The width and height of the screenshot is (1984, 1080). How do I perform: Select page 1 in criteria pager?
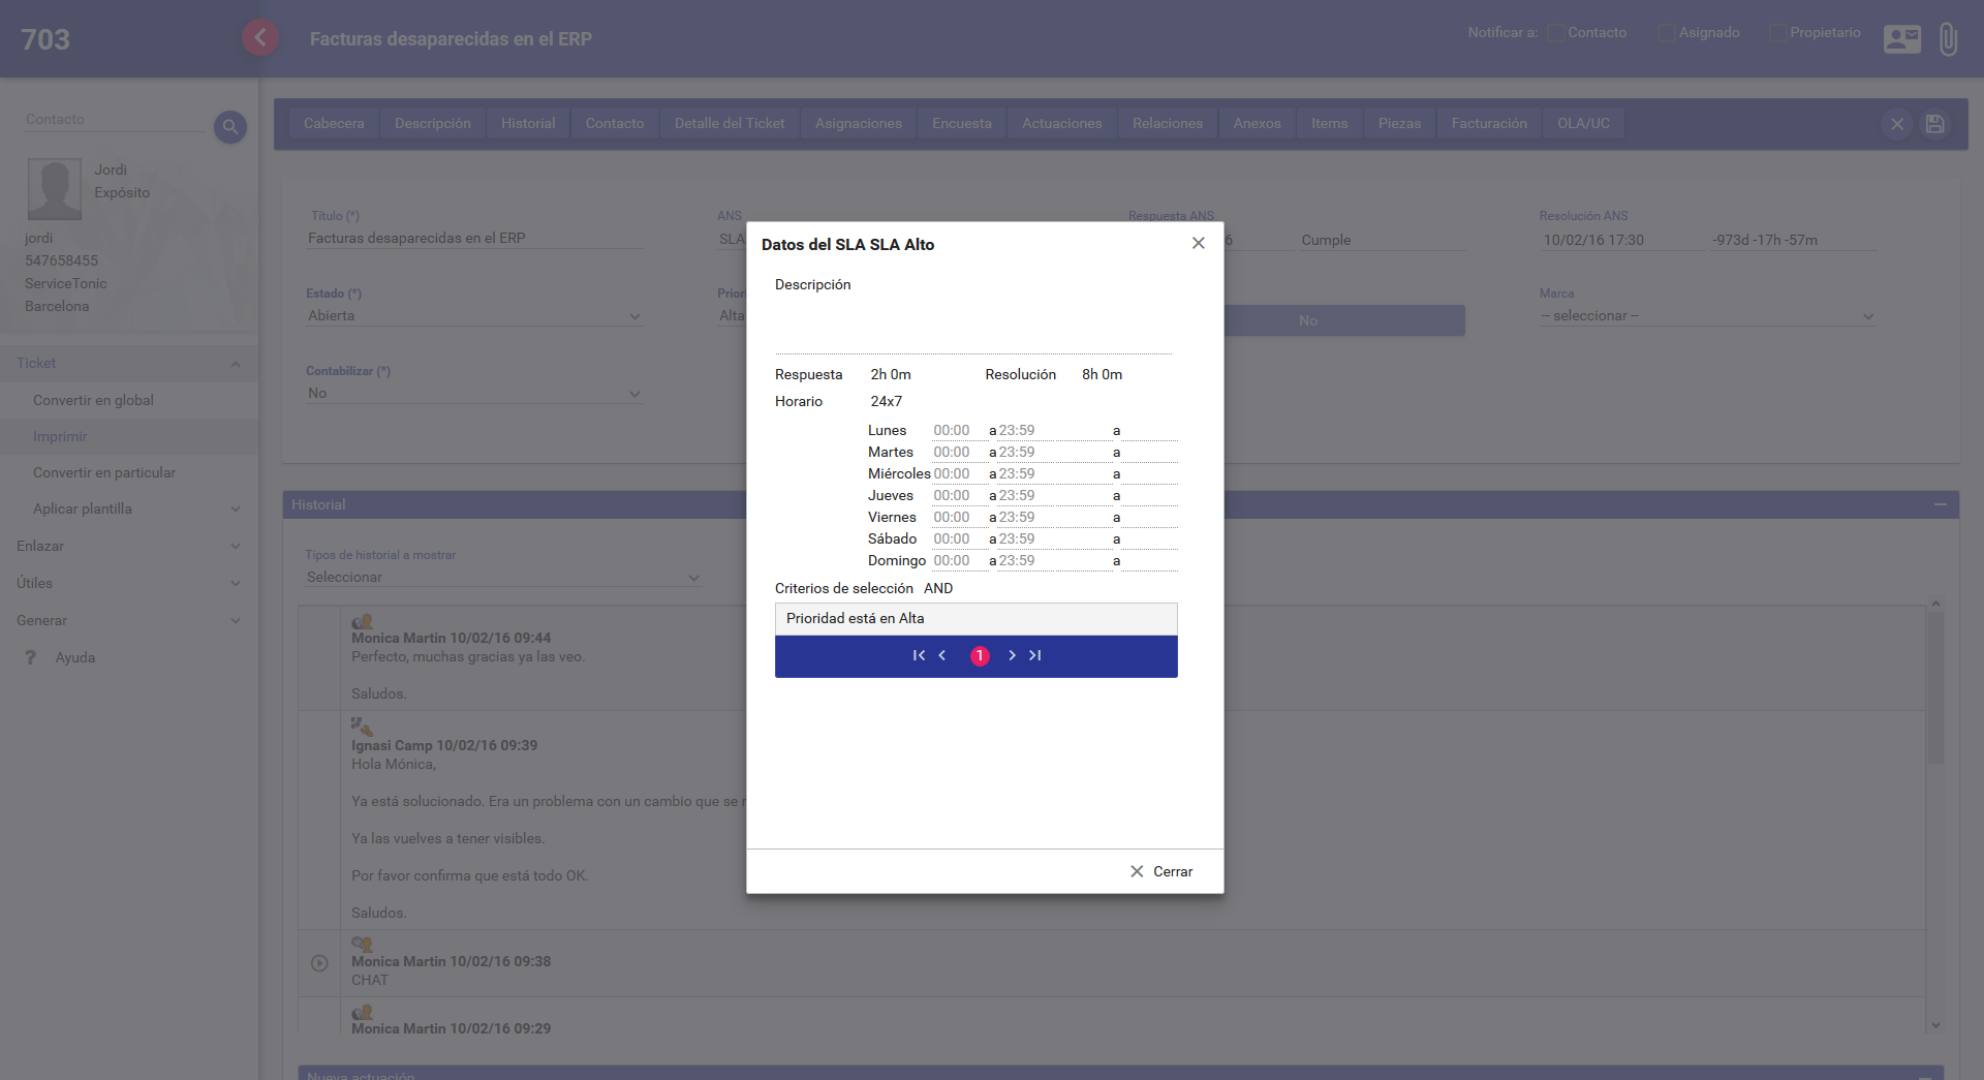tap(979, 656)
